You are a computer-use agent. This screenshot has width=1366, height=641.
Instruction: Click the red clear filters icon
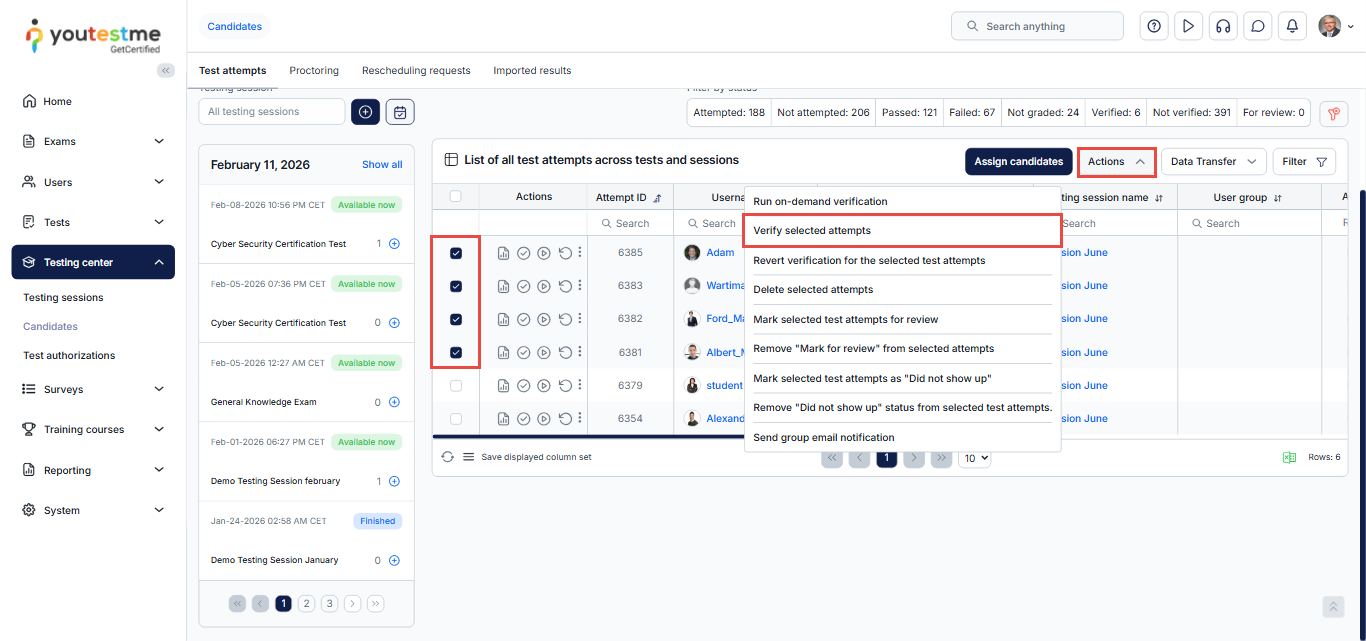[x=1333, y=114]
